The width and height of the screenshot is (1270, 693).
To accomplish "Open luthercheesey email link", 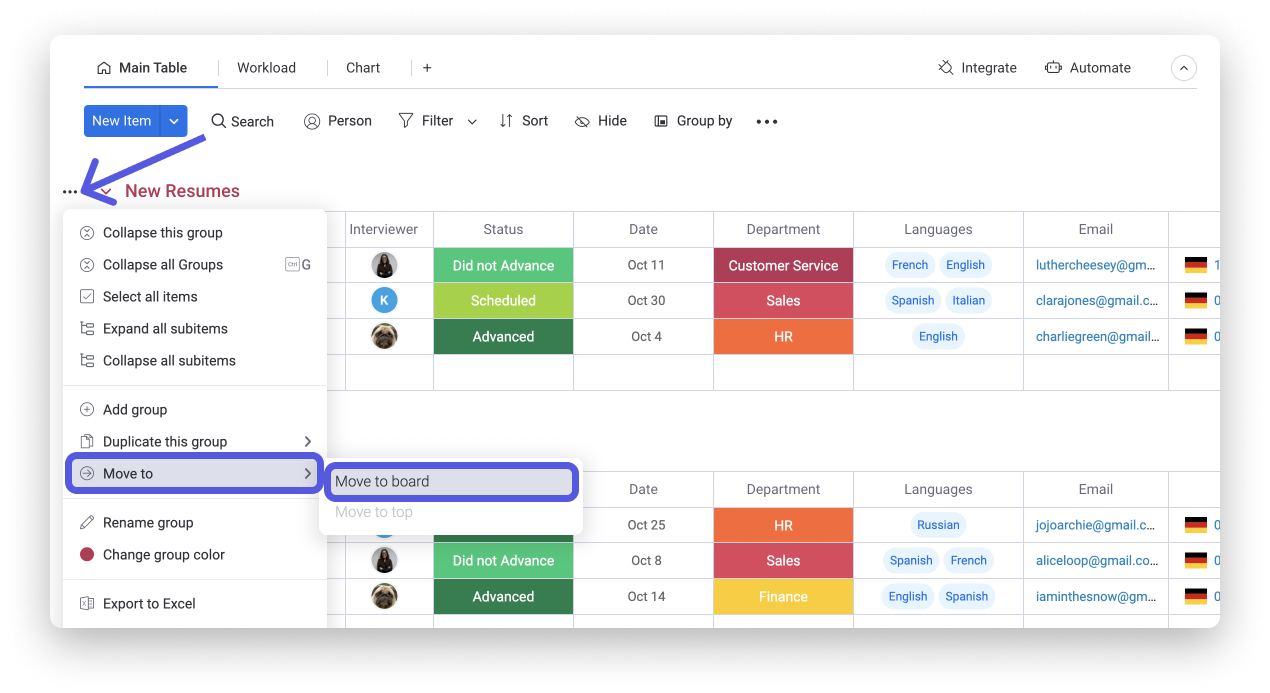I will 1095,265.
